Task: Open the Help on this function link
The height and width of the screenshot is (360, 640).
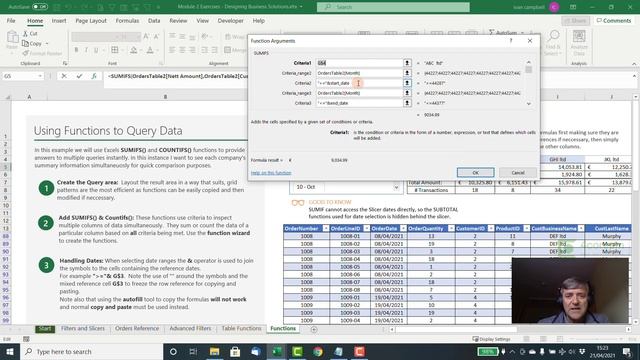Action: pos(271,173)
